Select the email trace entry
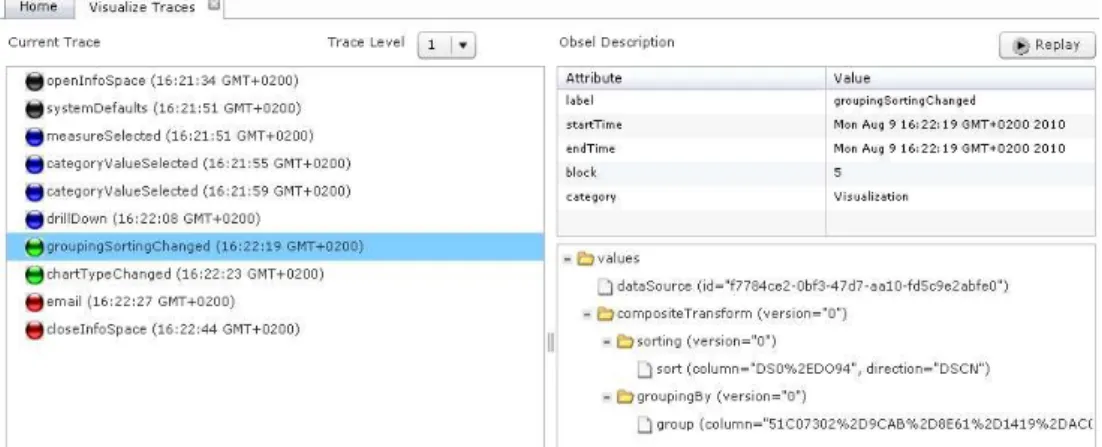This screenshot has height=447, width=1102. [274, 302]
